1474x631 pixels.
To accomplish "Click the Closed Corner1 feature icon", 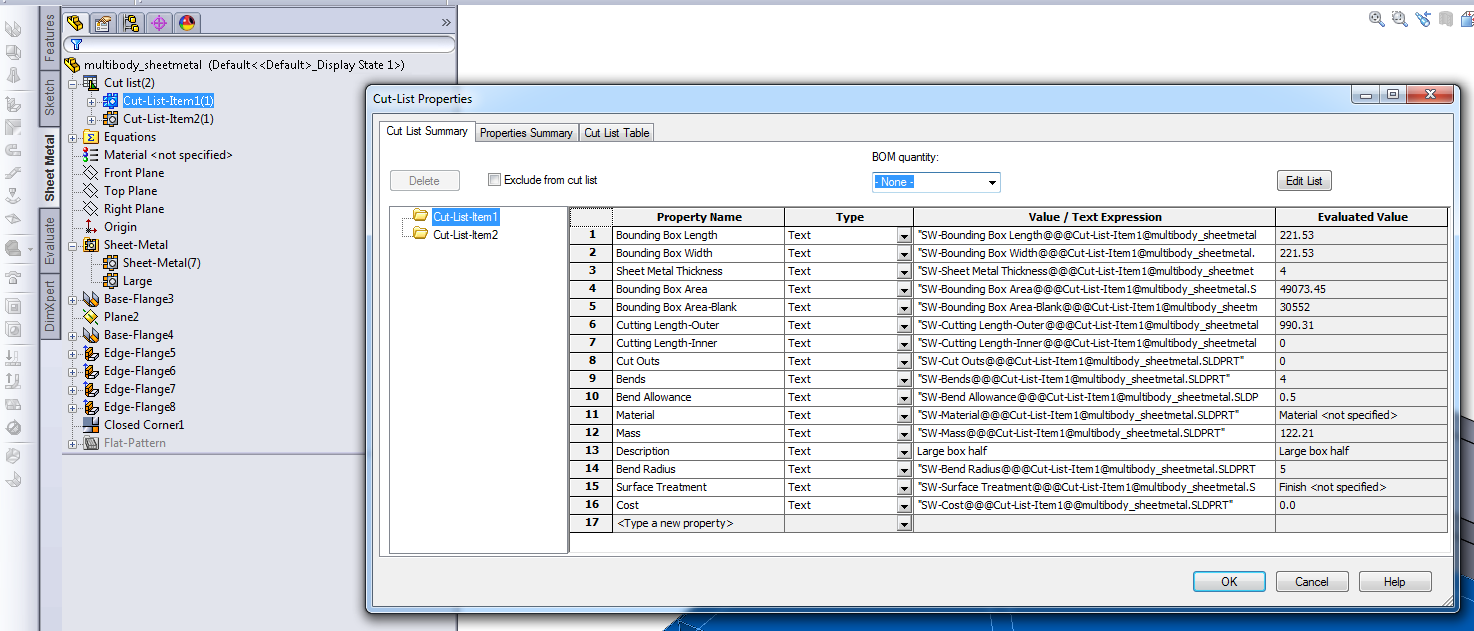I will pos(92,425).
